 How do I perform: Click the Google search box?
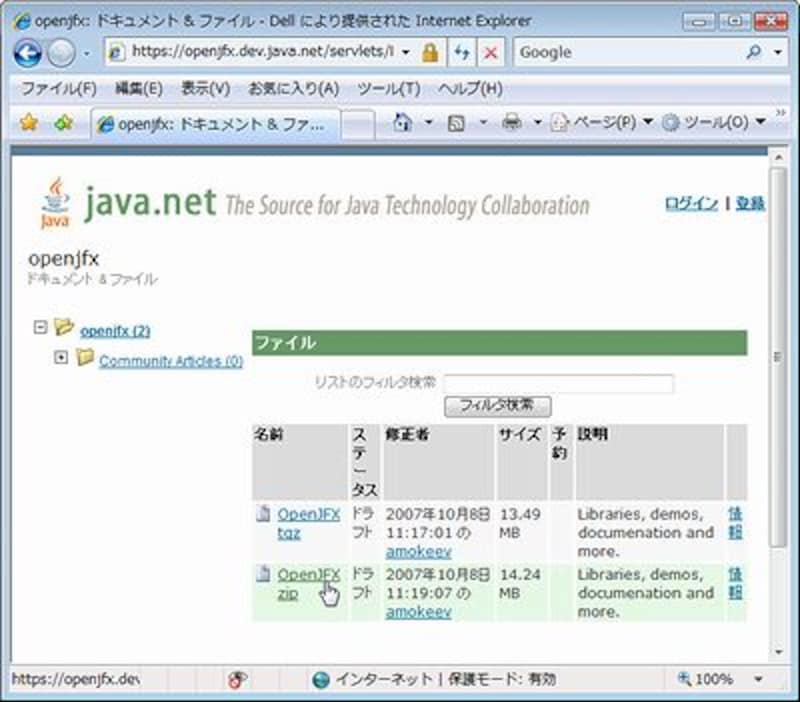click(x=629, y=52)
